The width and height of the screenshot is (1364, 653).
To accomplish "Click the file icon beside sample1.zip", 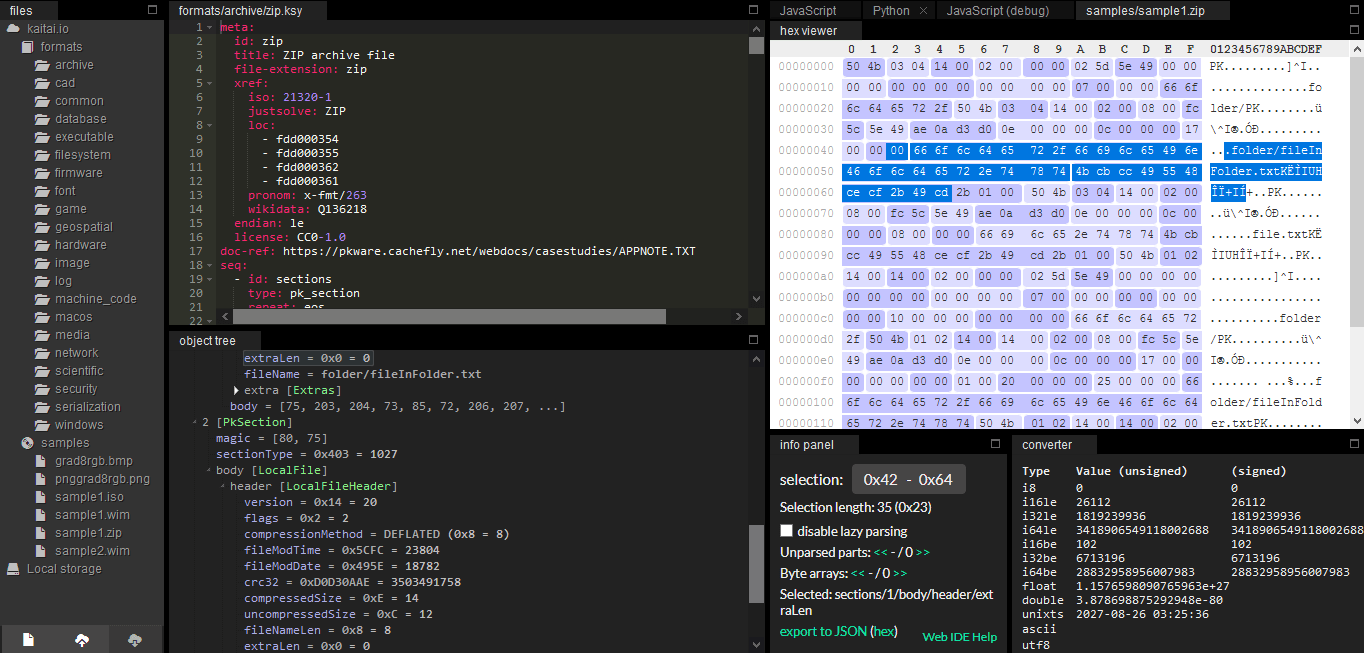I will tap(42, 533).
